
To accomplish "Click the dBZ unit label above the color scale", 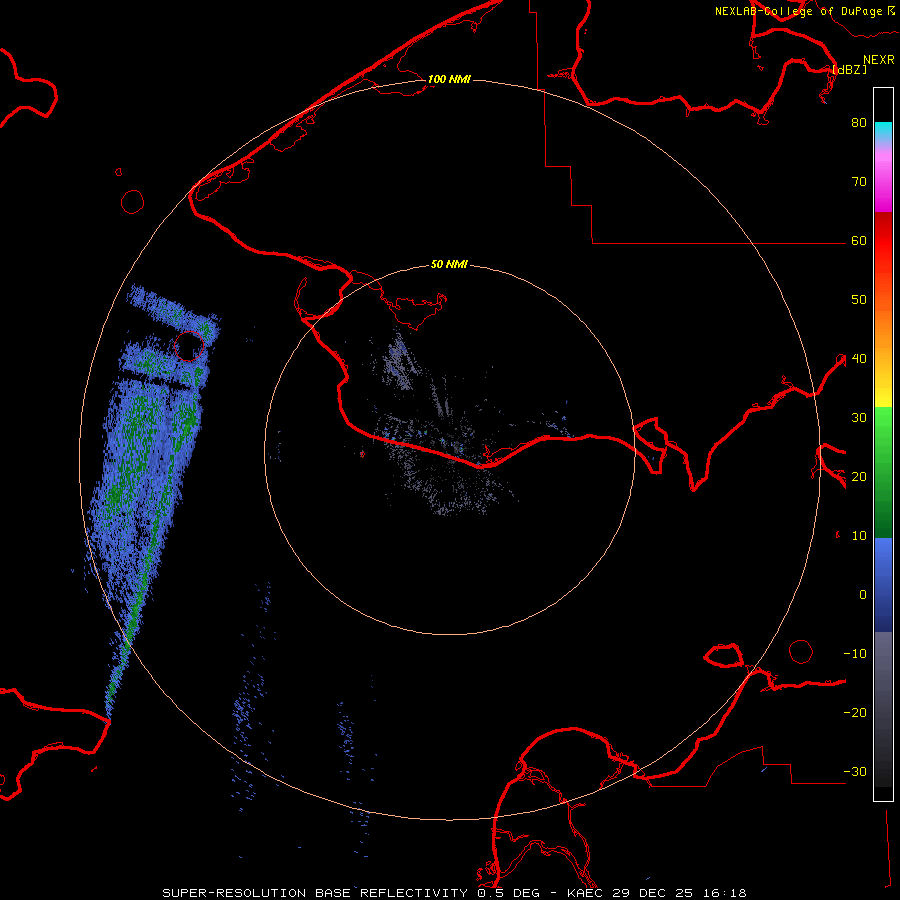I will click(850, 69).
